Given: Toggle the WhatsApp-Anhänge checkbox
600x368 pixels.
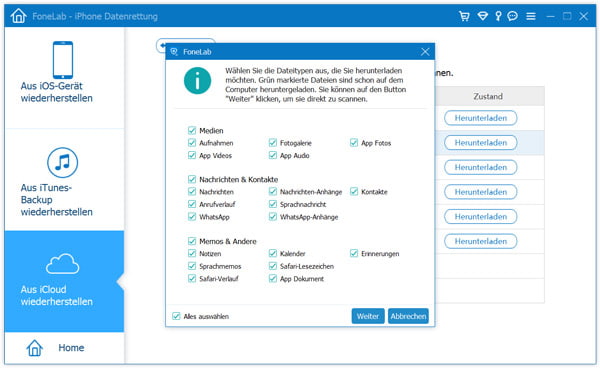Looking at the screenshot, I should pos(273,217).
